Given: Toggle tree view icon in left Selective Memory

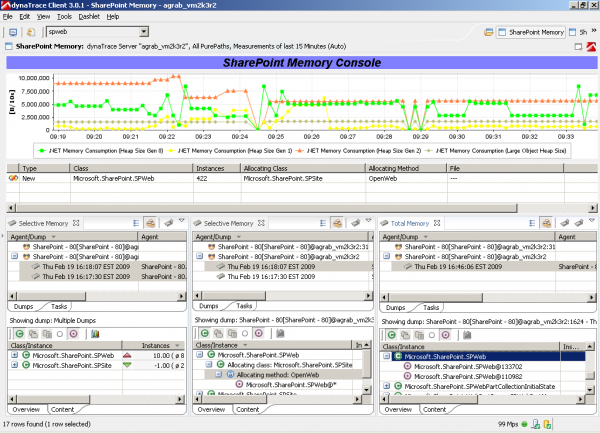Looking at the screenshot, I should click(x=136, y=223).
